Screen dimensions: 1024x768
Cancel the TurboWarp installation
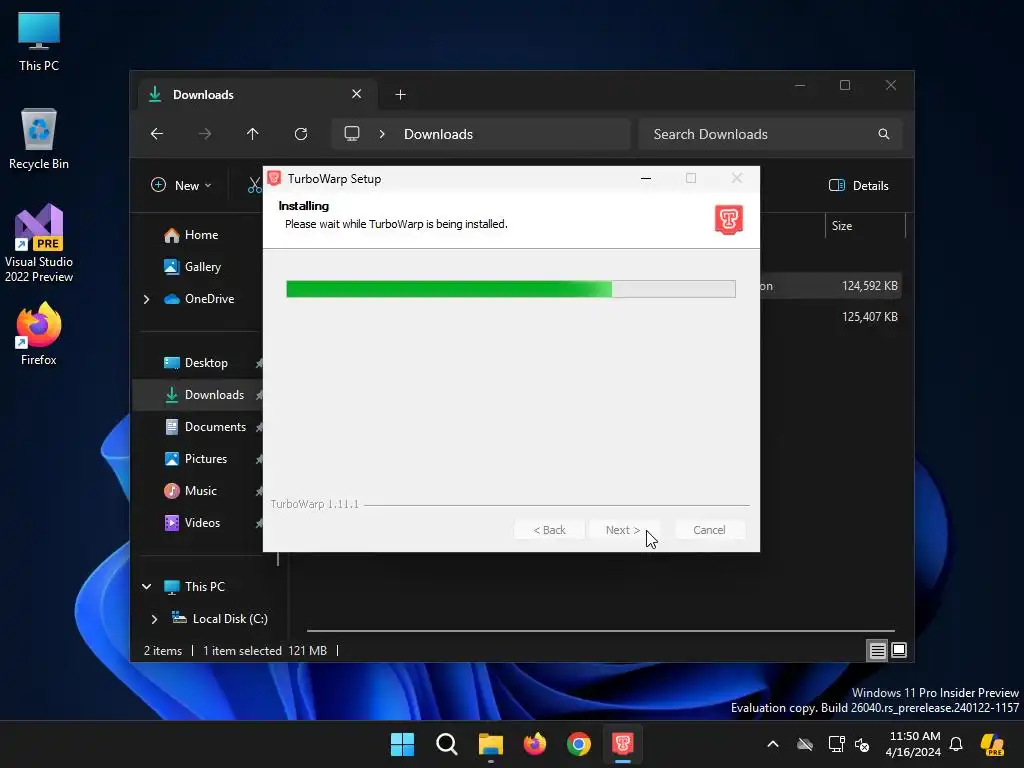point(709,530)
